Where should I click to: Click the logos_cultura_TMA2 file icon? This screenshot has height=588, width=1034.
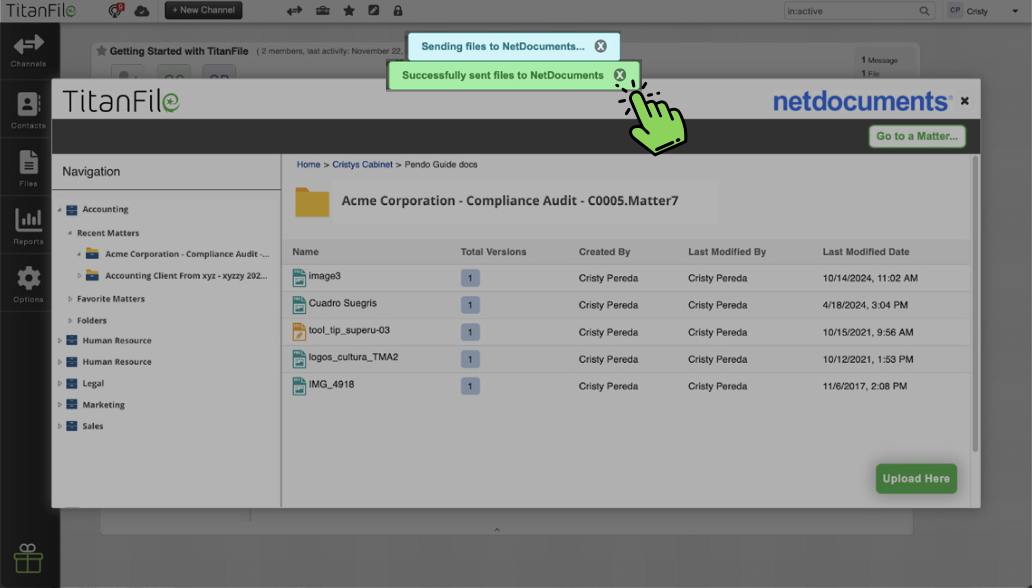299,359
